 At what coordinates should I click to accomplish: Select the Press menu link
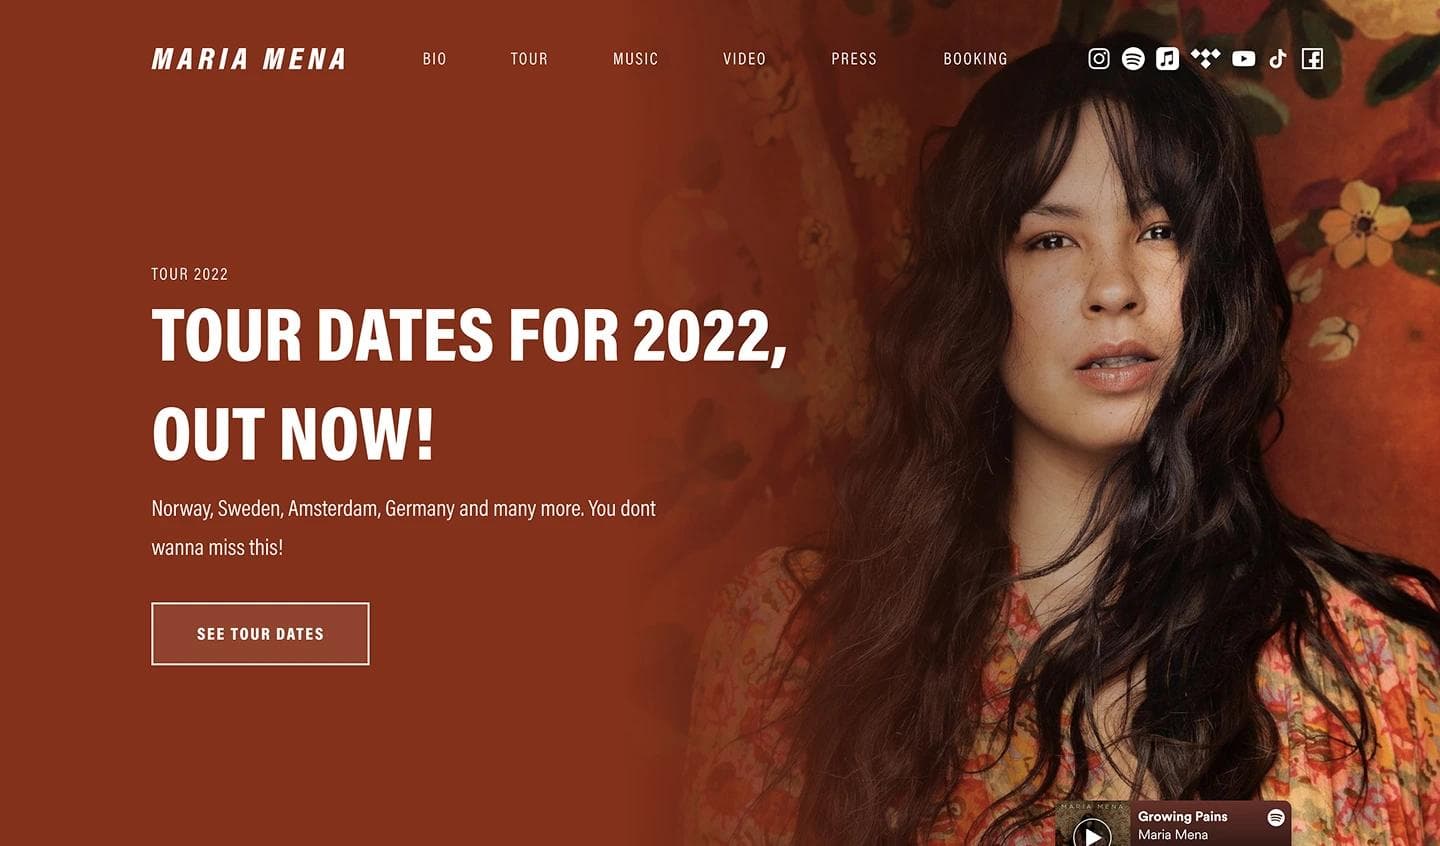tap(854, 59)
